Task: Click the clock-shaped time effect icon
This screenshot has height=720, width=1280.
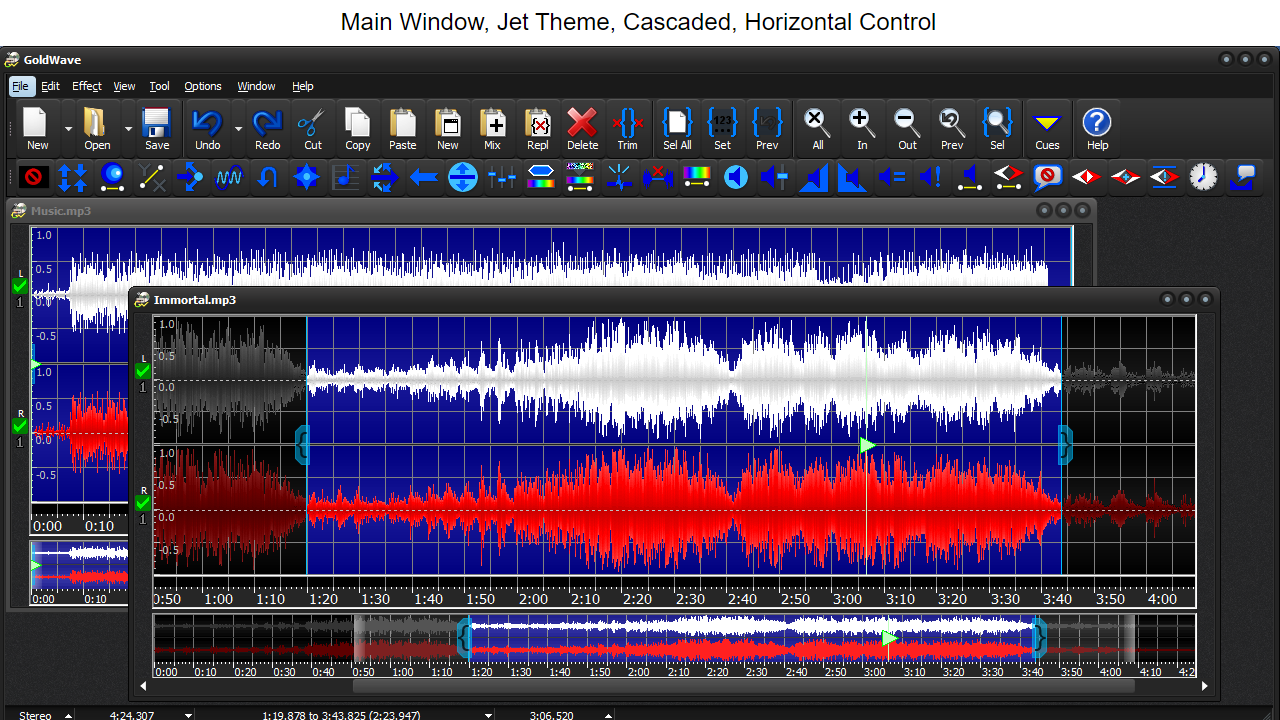Action: [1203, 178]
